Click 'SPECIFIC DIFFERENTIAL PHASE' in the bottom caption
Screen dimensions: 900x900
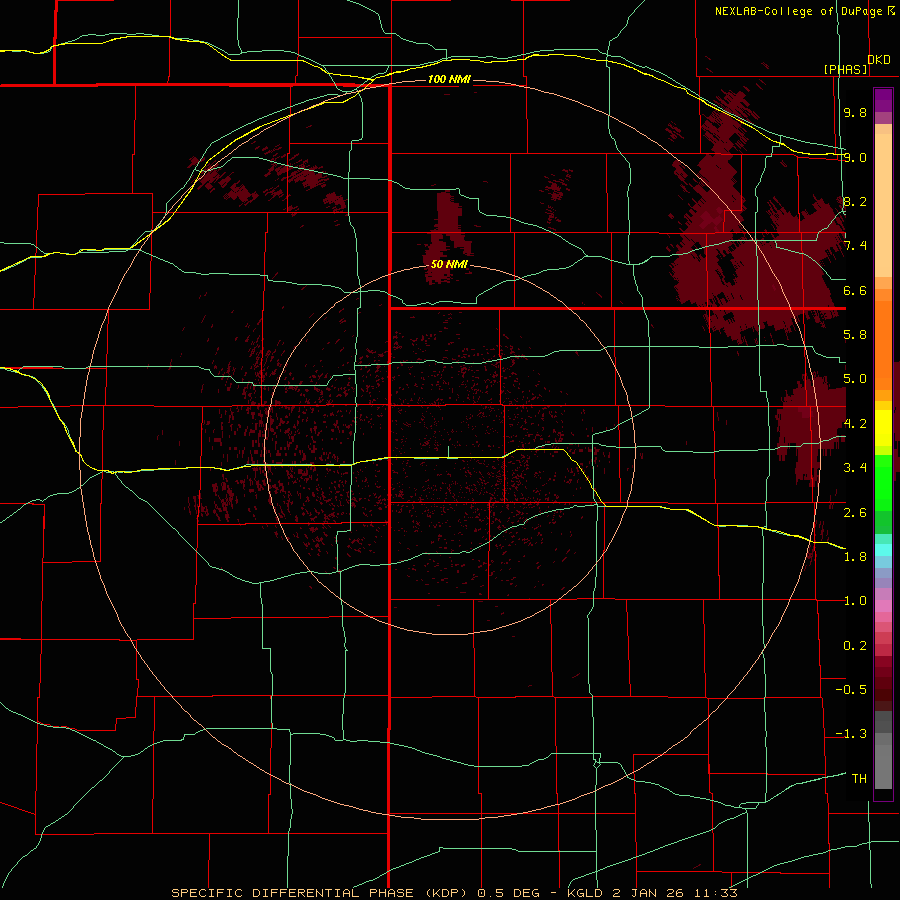pos(292,893)
